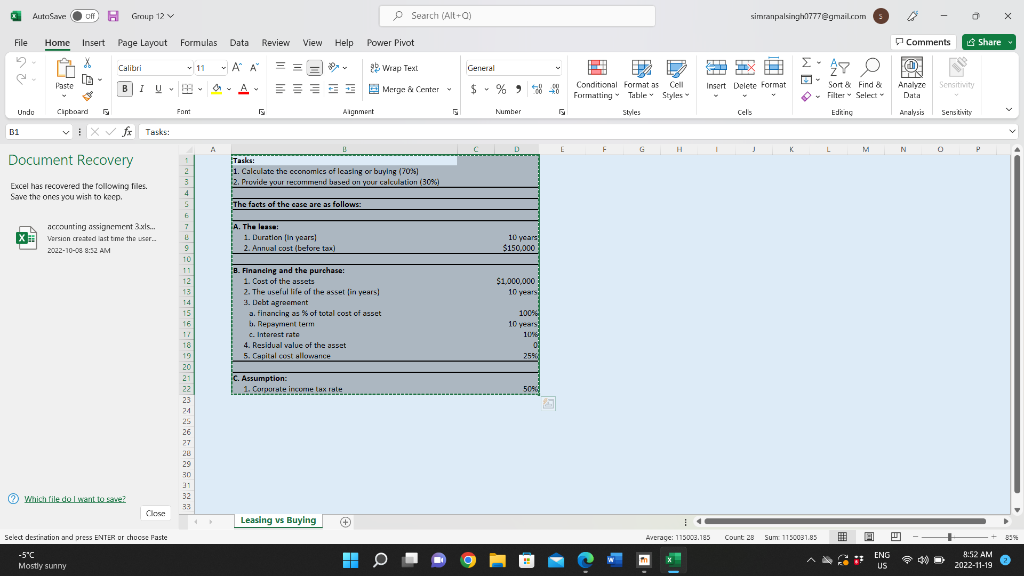
Task: Click Increase Decimal icon
Action: pyautogui.click(x=537, y=89)
